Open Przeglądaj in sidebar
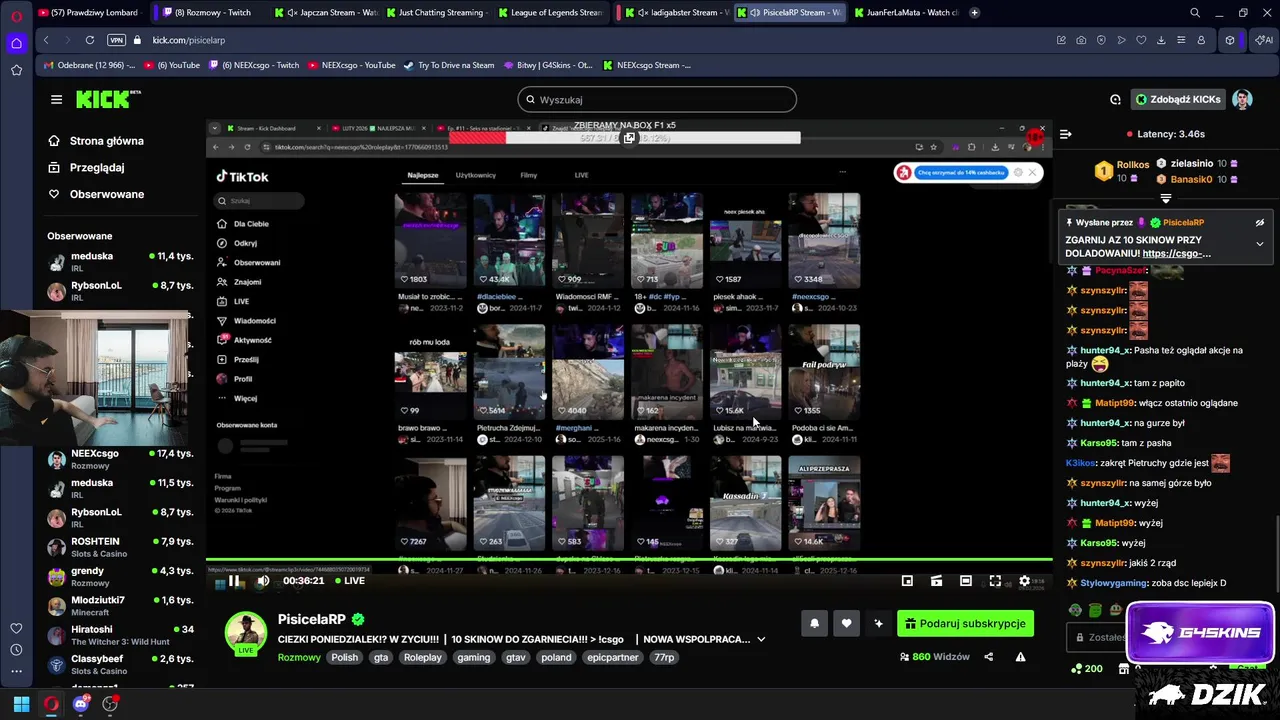Screen dimensions: 1280x720 pos(96,168)
